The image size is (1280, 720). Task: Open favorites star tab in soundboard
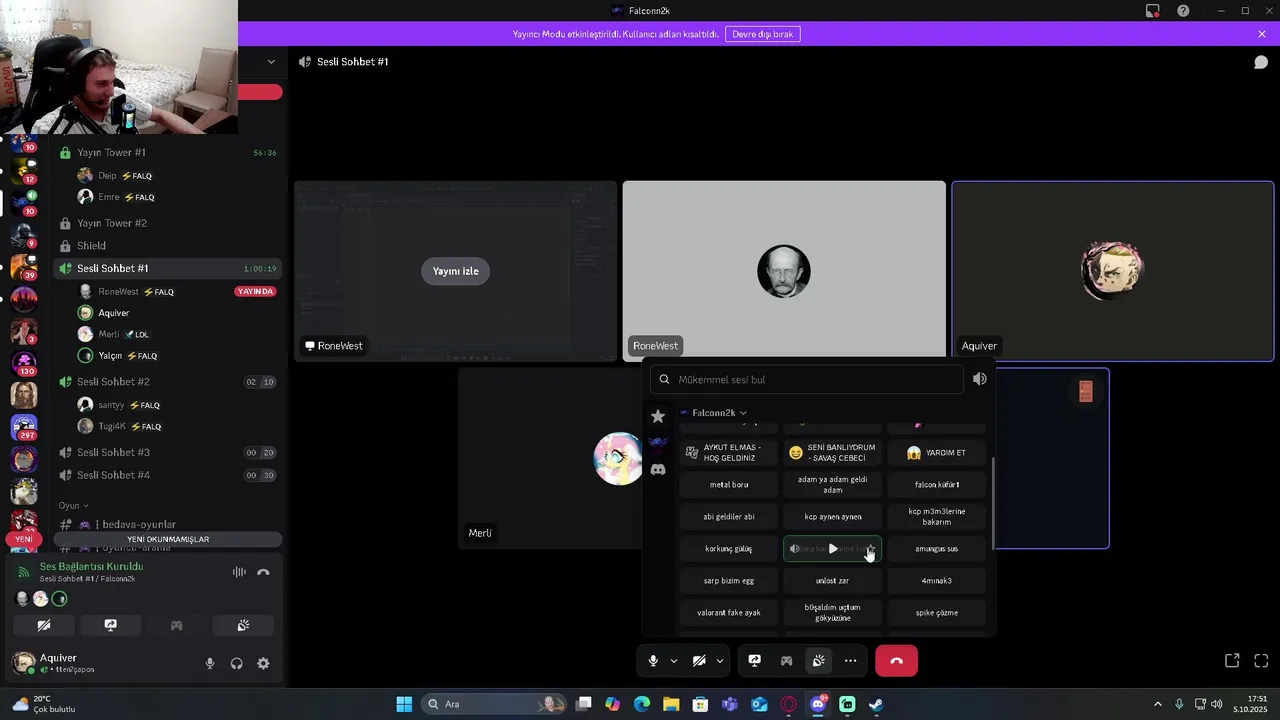point(657,416)
